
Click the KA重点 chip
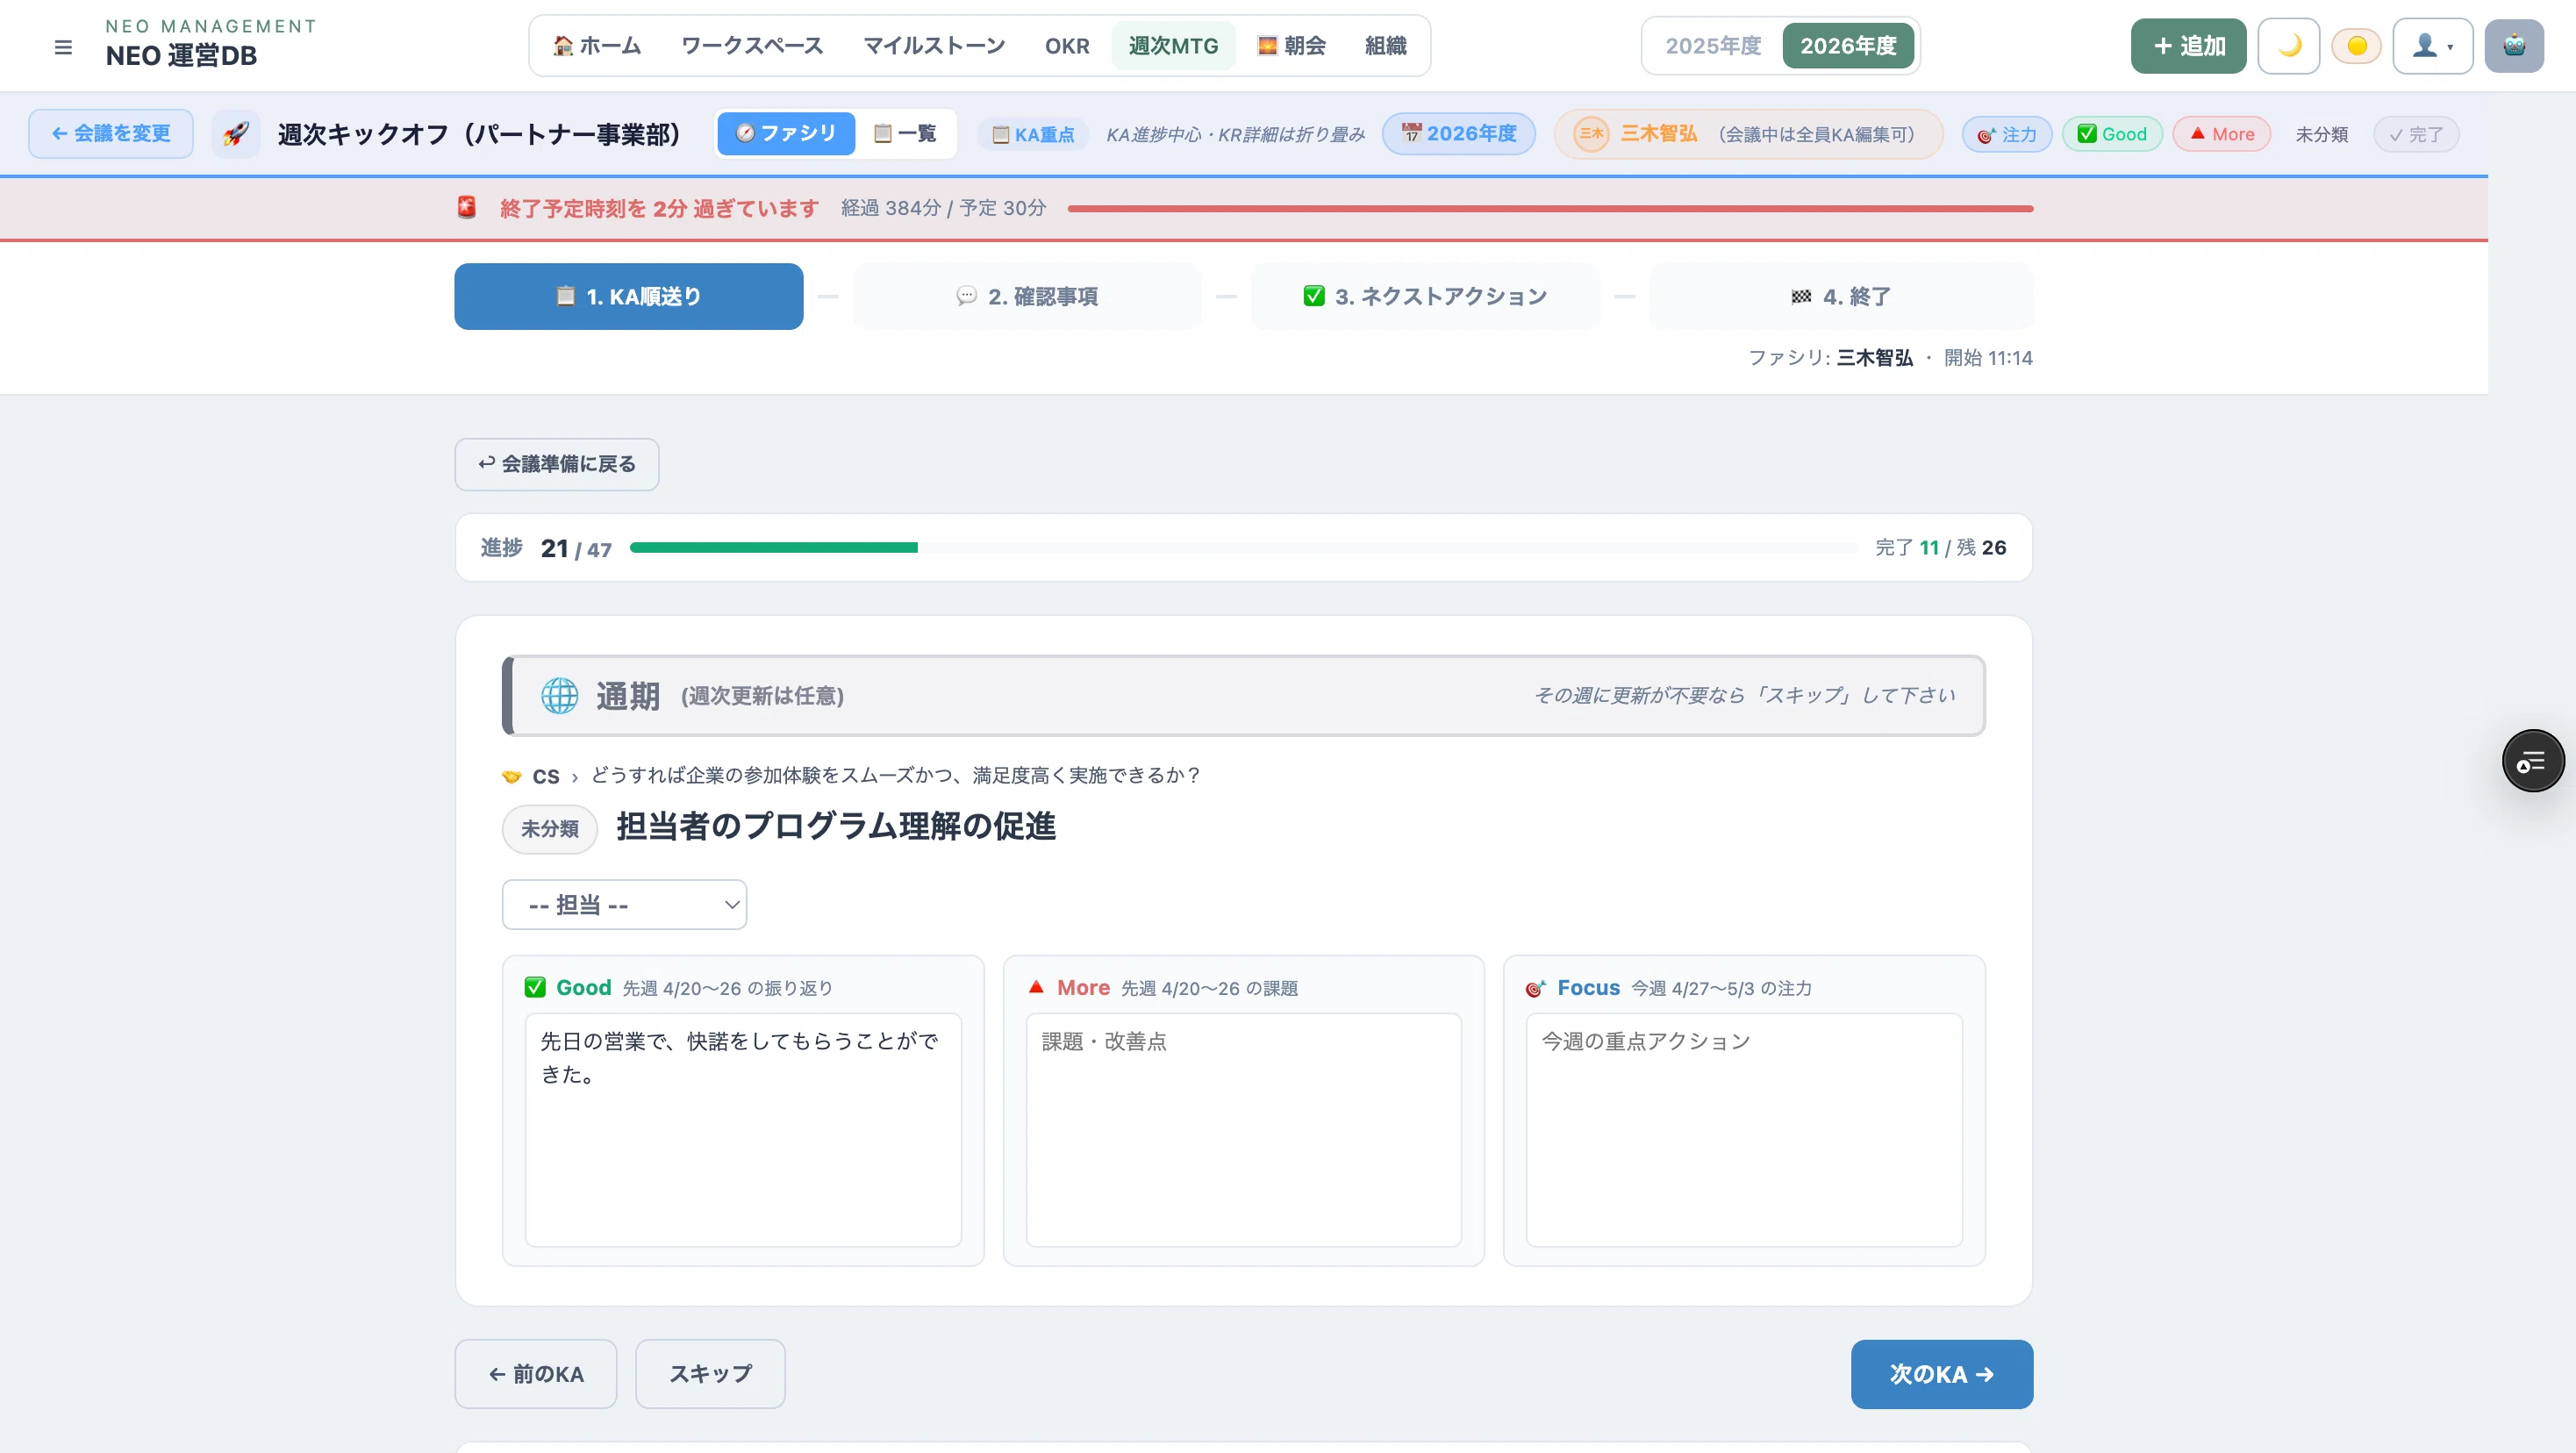click(1033, 134)
